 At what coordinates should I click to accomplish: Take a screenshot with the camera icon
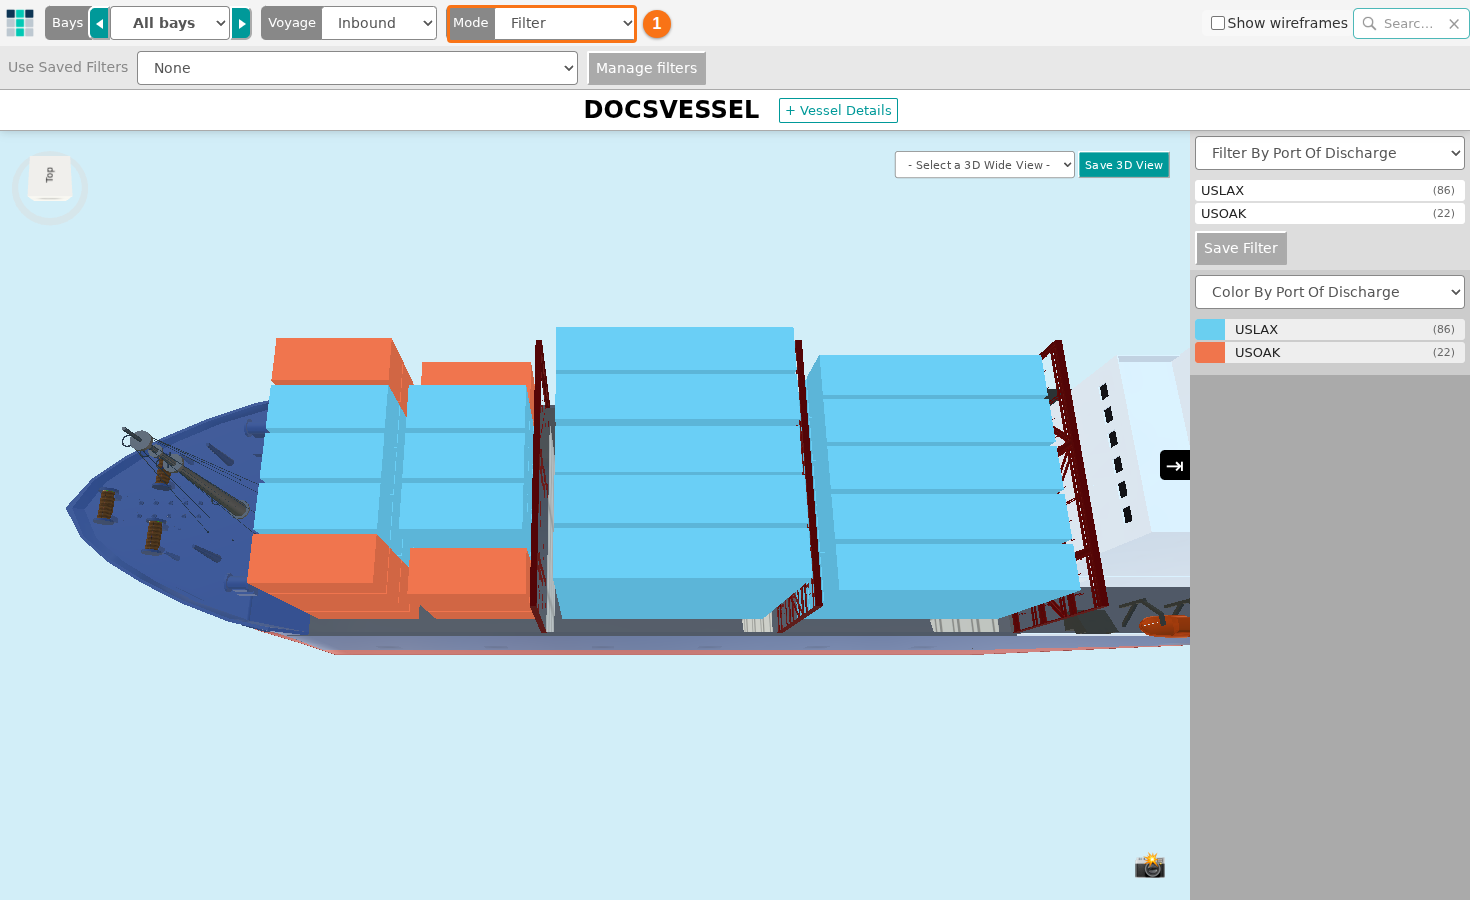[x=1150, y=865]
